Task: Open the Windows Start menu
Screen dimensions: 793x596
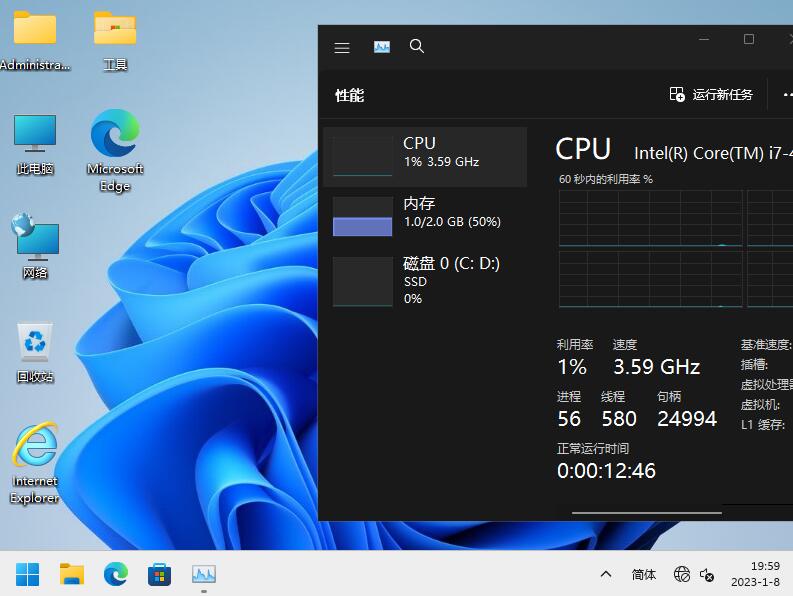Action: pyautogui.click(x=28, y=574)
